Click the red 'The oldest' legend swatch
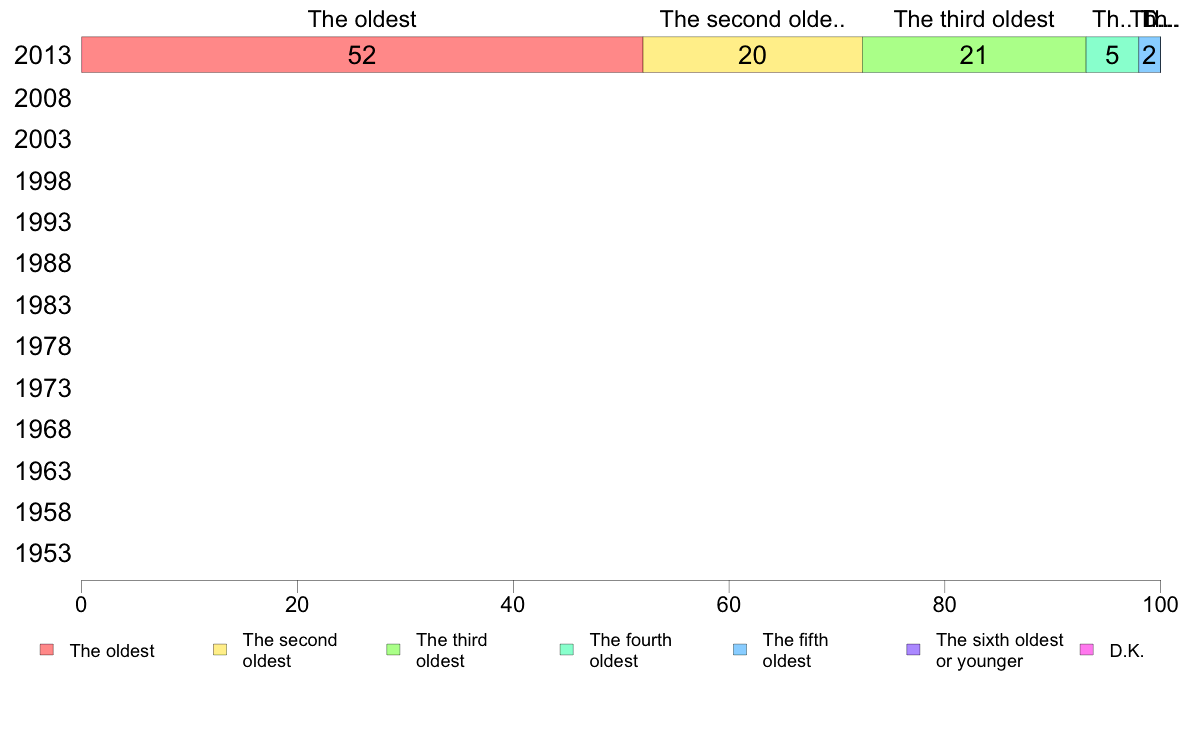The image size is (1188, 736). click(x=47, y=650)
